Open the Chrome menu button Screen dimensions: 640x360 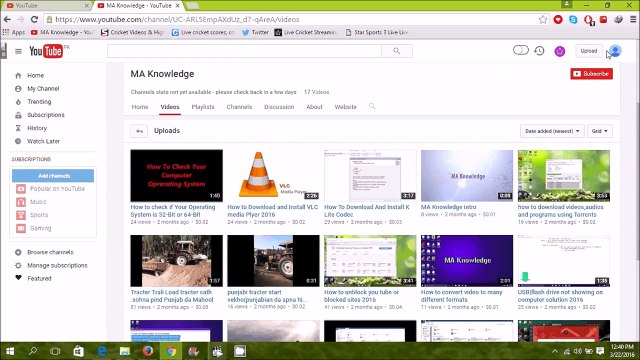(633, 19)
